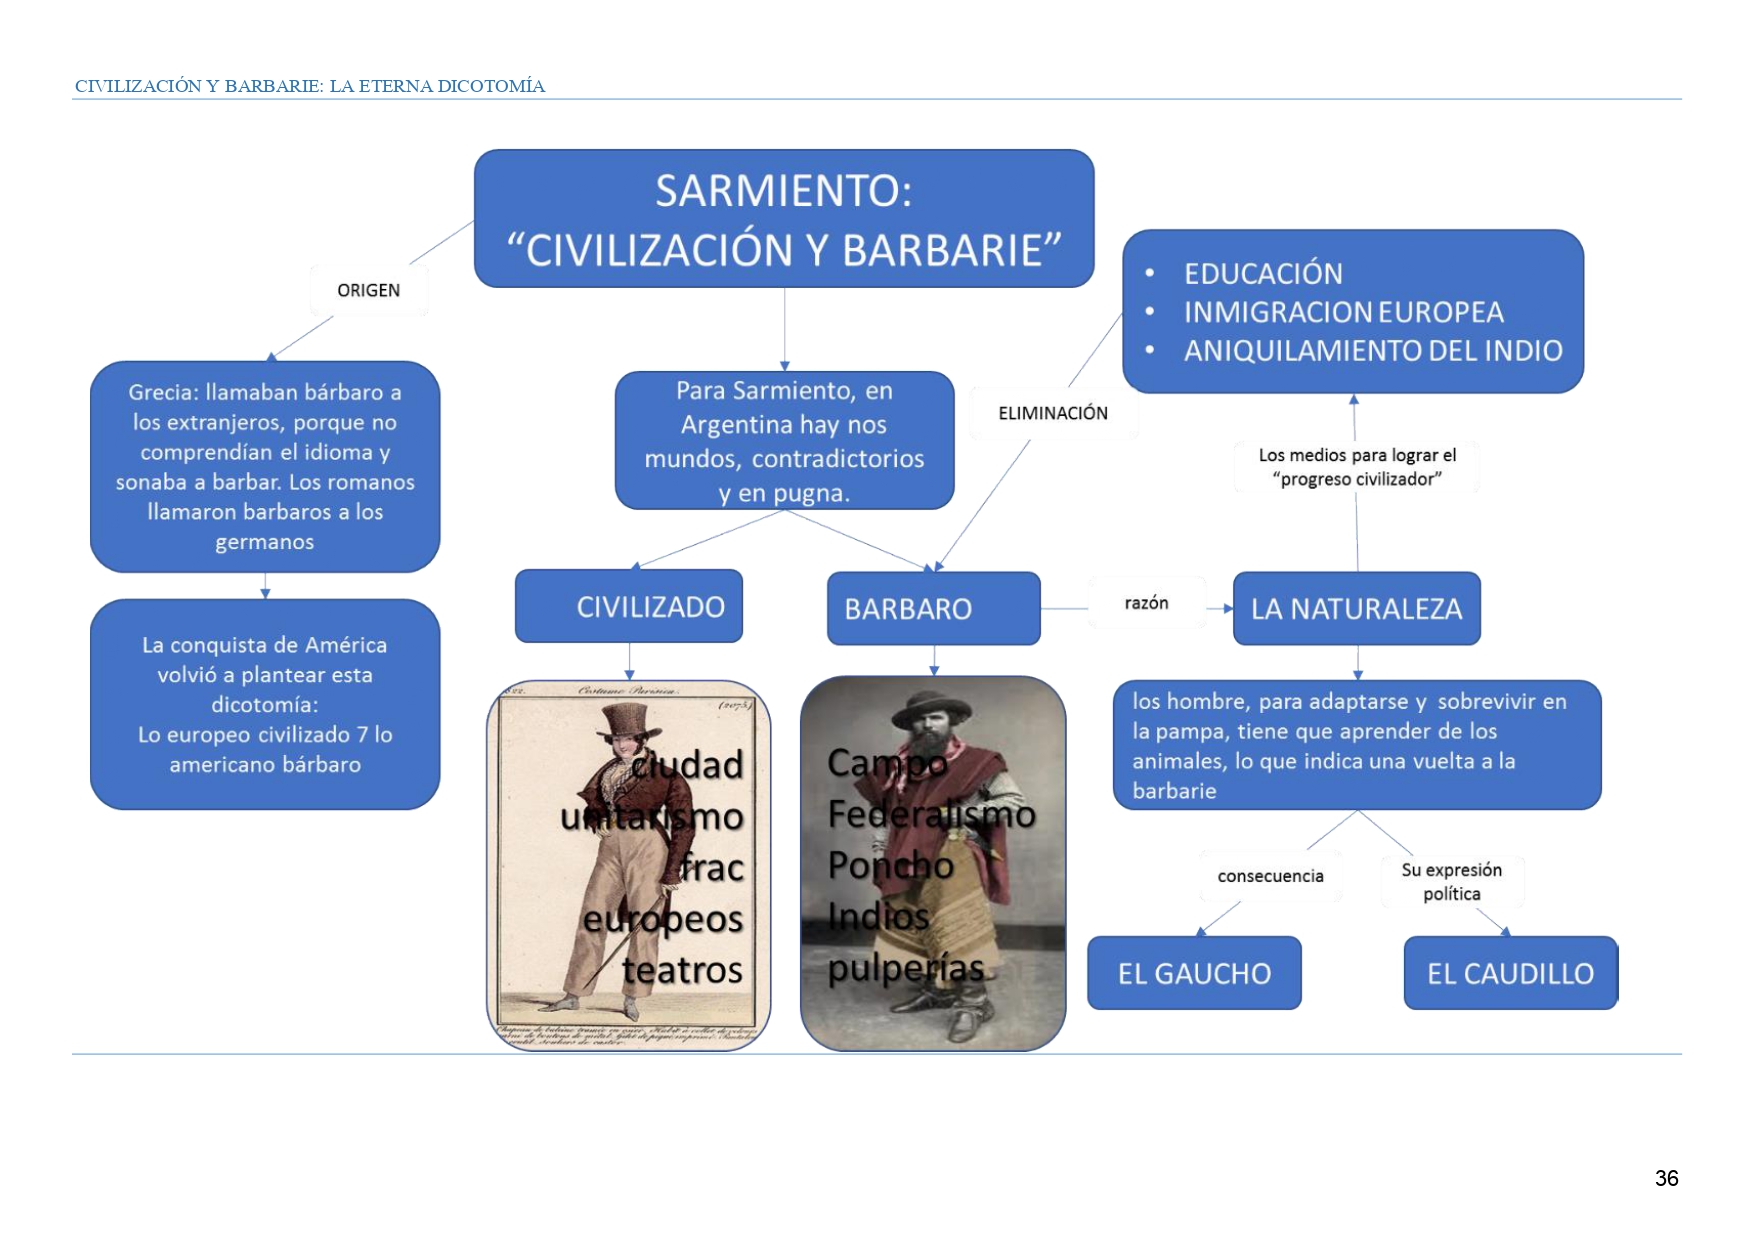Select the EL CAUDILLO box
This screenshot has height=1241, width=1754.
click(x=1510, y=973)
